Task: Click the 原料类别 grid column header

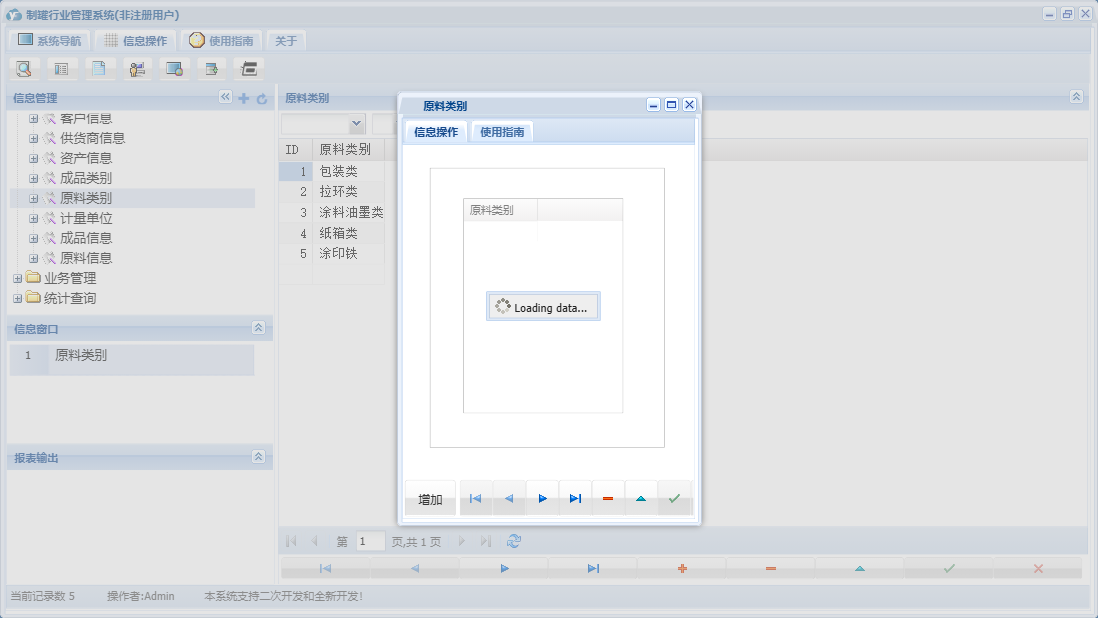Action: [x=348, y=149]
